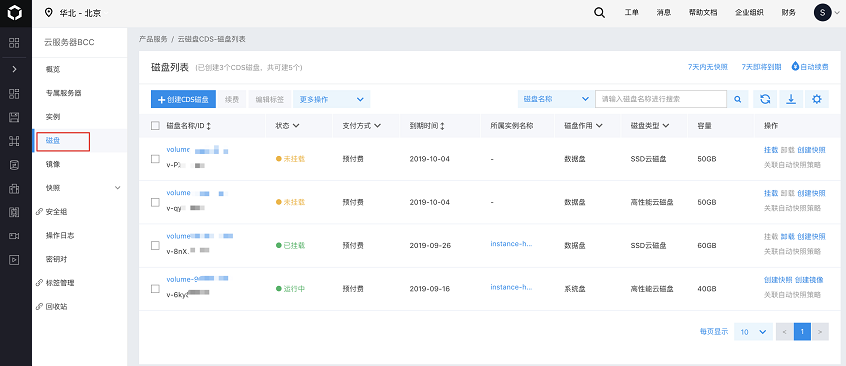Click the download export icon
The width and height of the screenshot is (846, 366).
pyautogui.click(x=790, y=99)
